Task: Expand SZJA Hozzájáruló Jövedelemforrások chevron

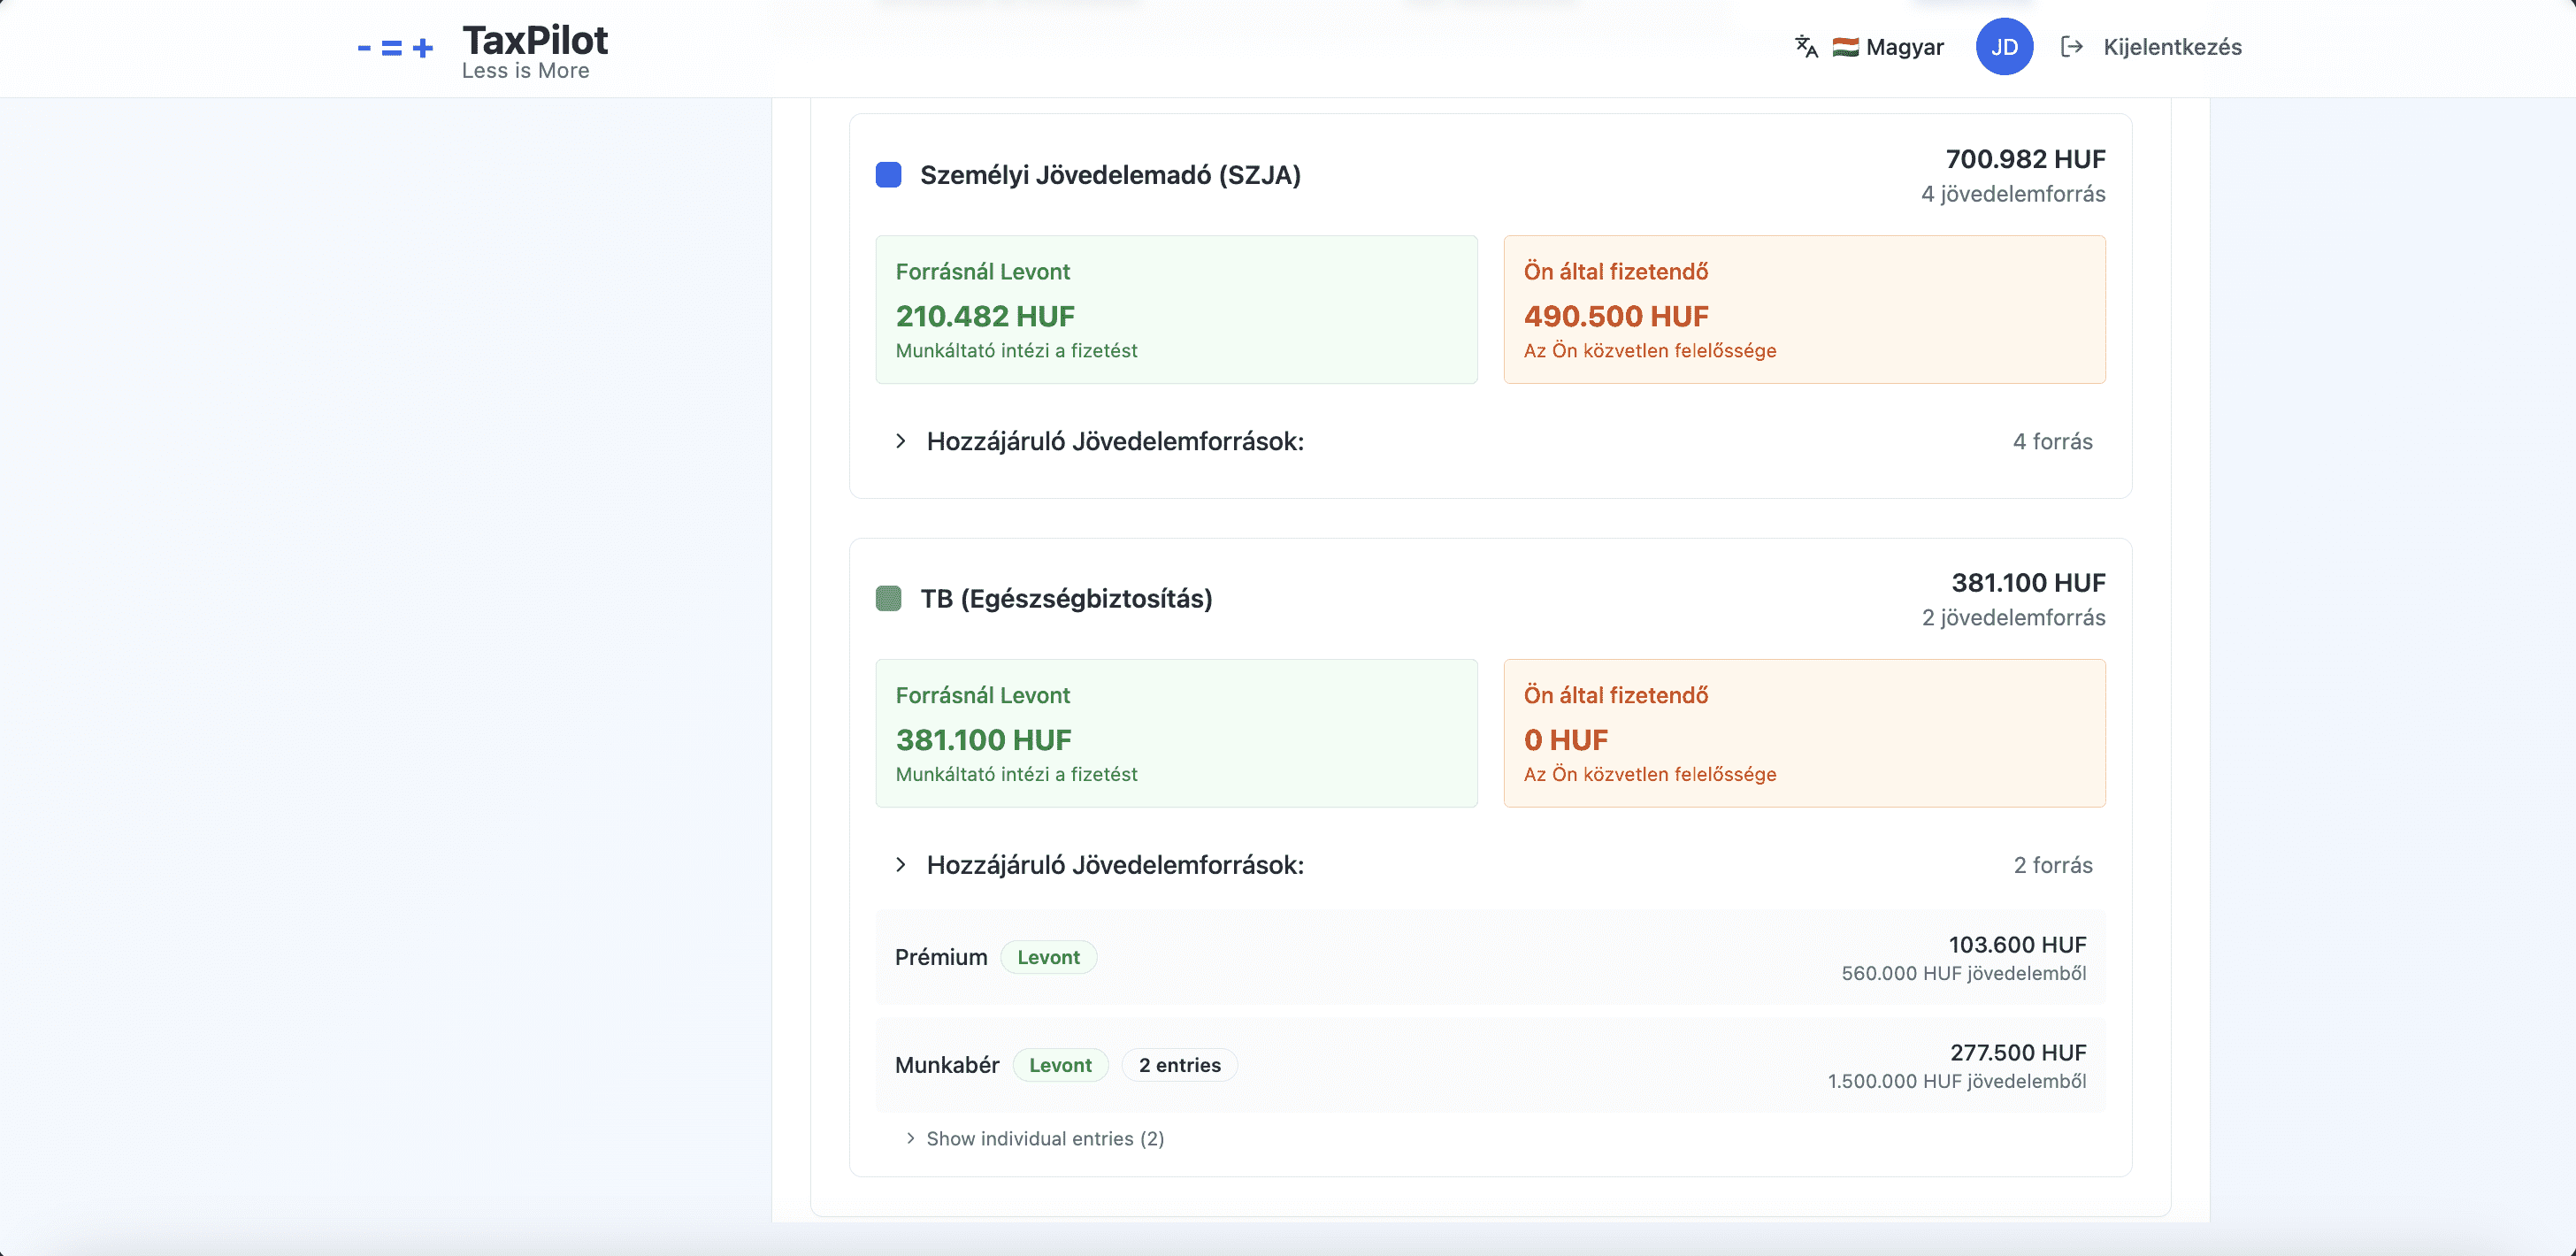Action: (901, 441)
